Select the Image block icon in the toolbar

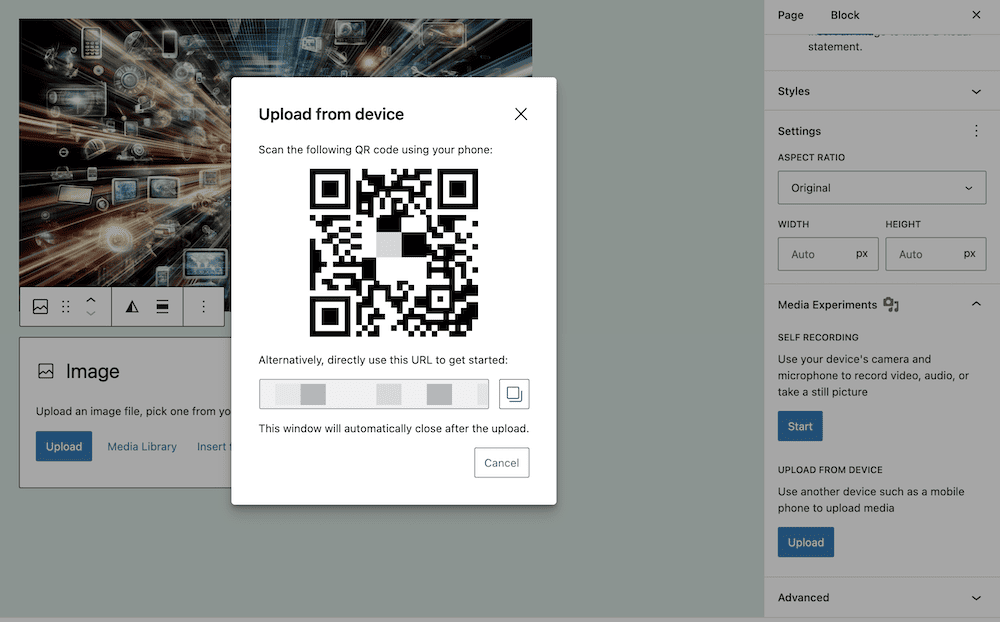(40, 306)
